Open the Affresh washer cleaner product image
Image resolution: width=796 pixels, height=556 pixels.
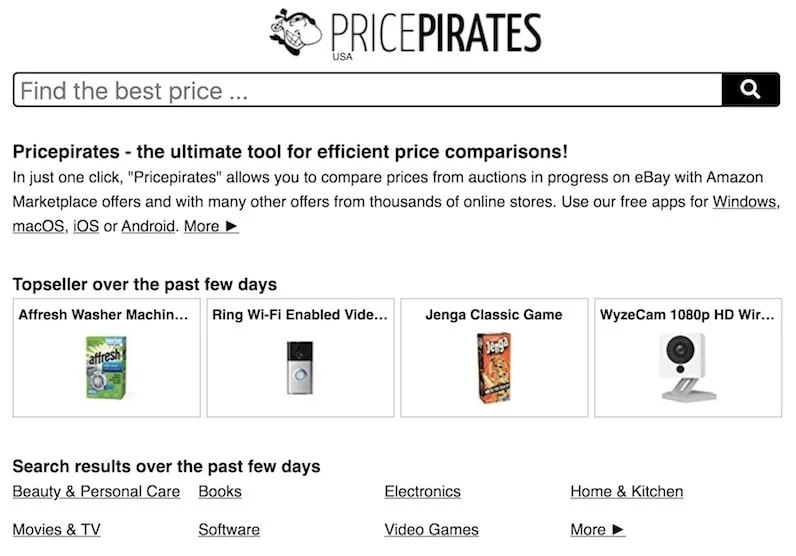pos(106,367)
